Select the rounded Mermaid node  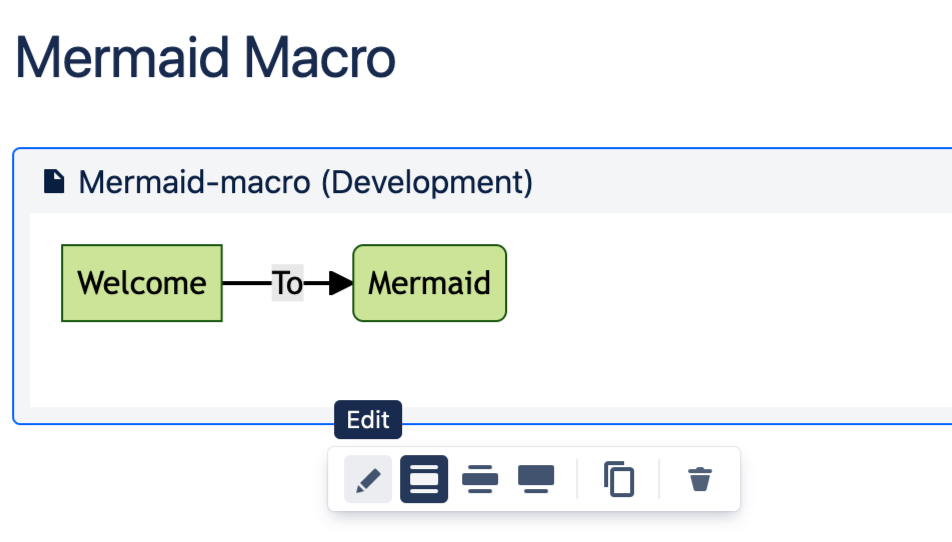[430, 283]
